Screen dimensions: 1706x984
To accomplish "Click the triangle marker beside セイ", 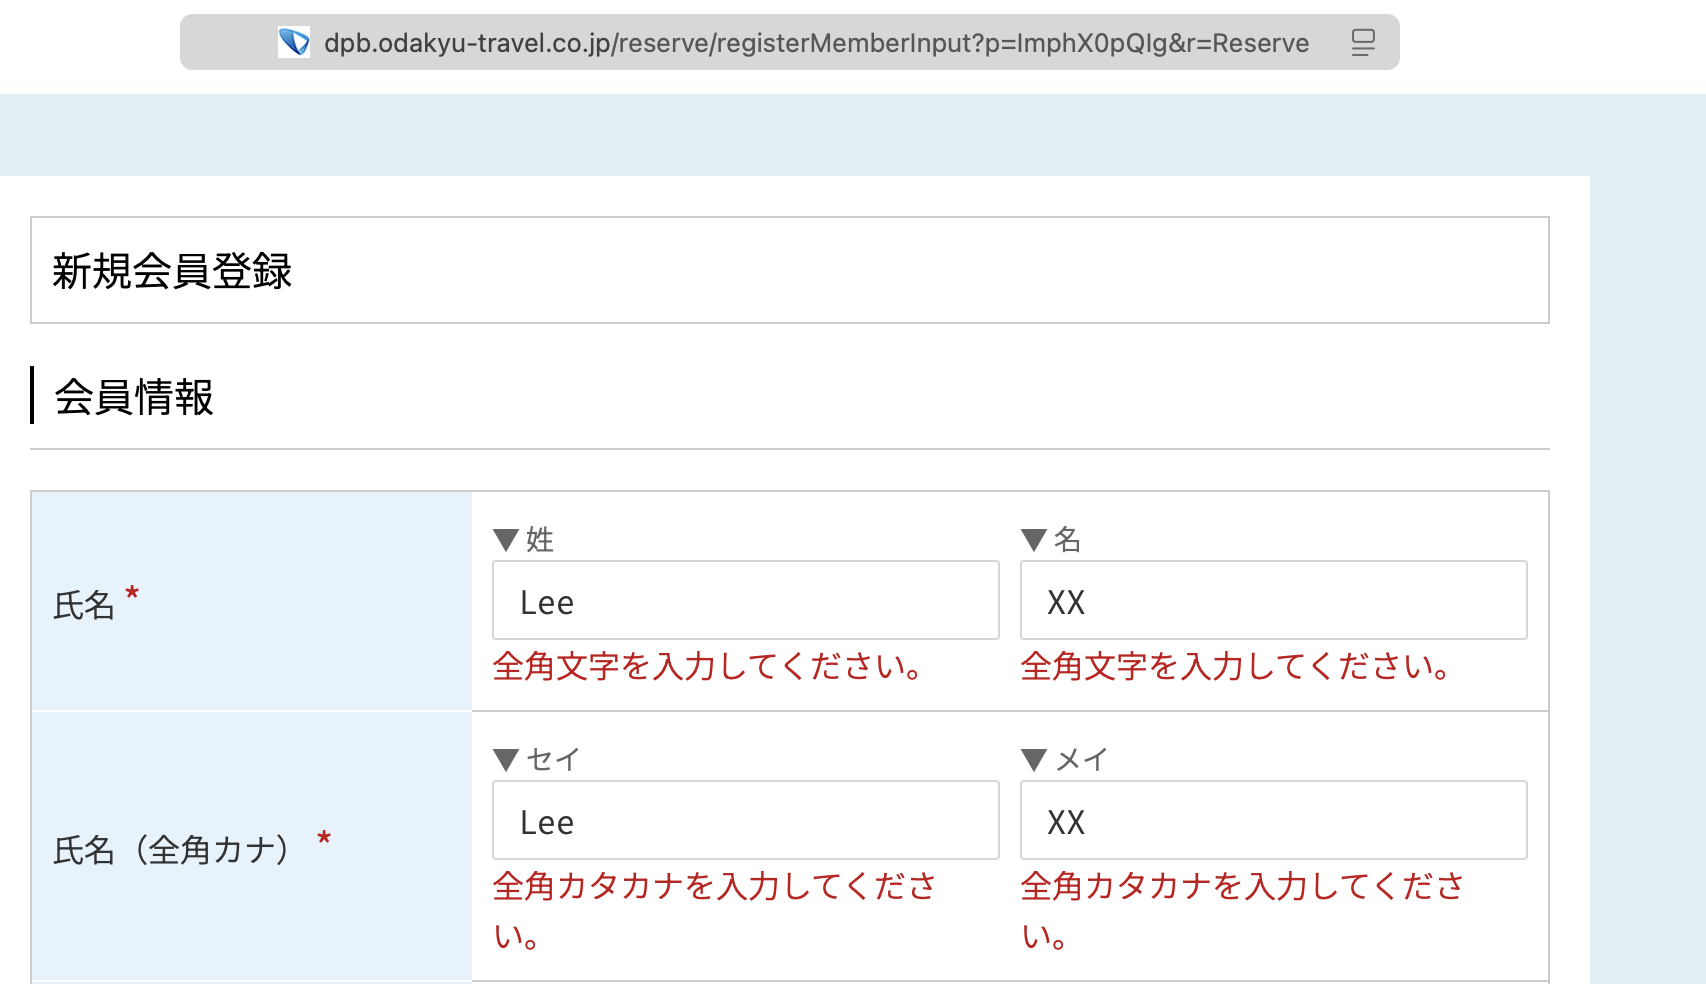I will [506, 761].
